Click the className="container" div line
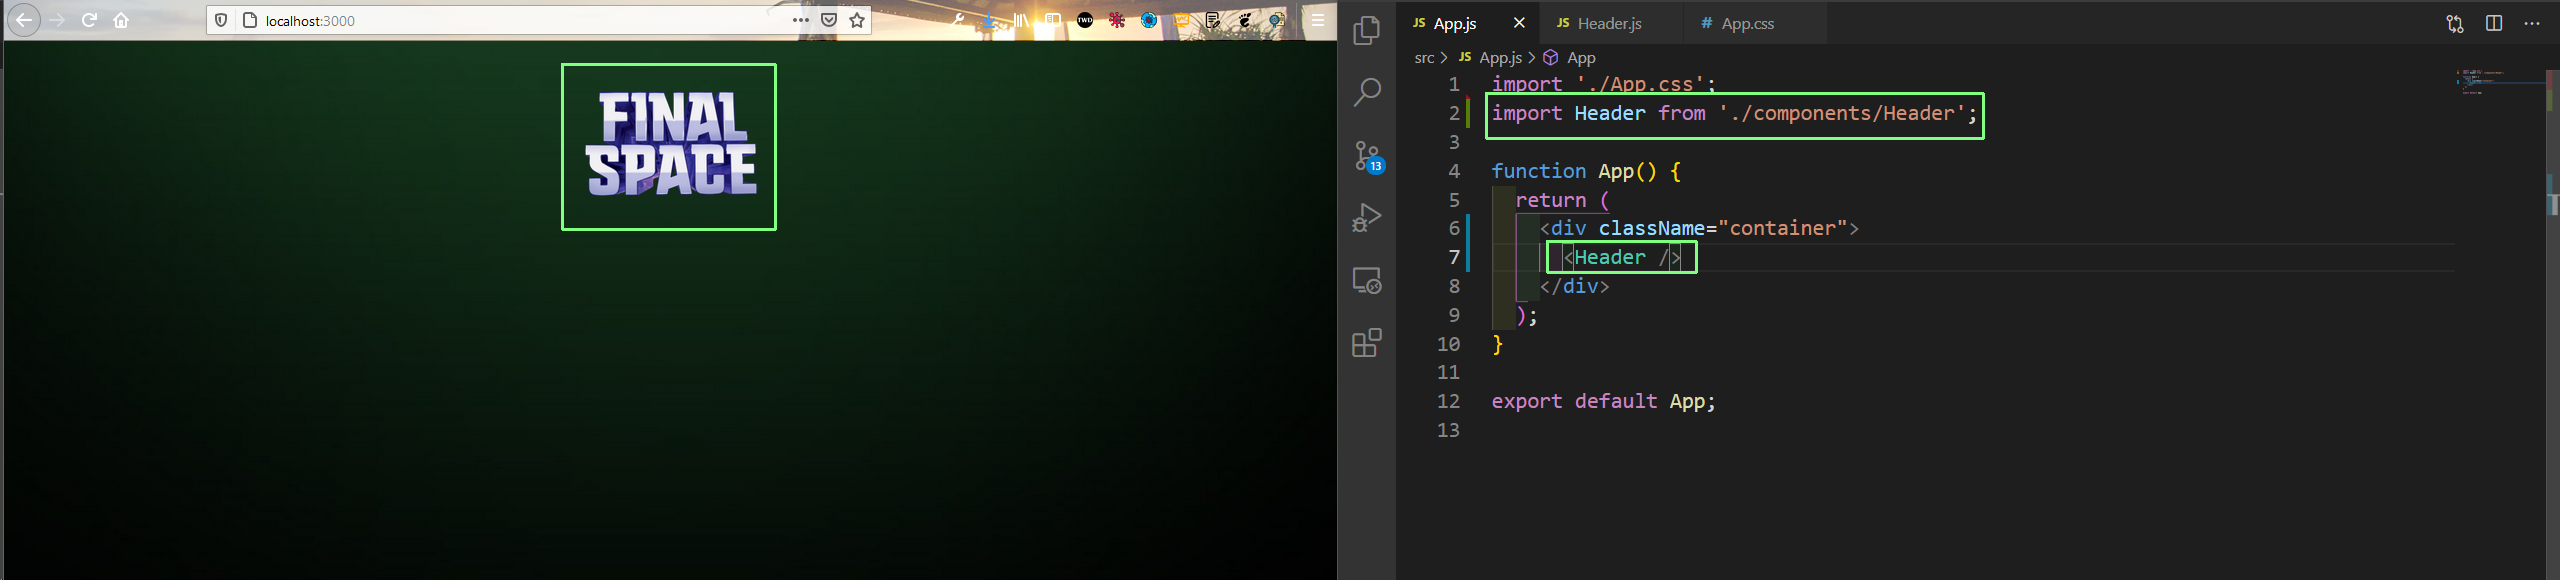Image resolution: width=2560 pixels, height=580 pixels. click(1699, 229)
